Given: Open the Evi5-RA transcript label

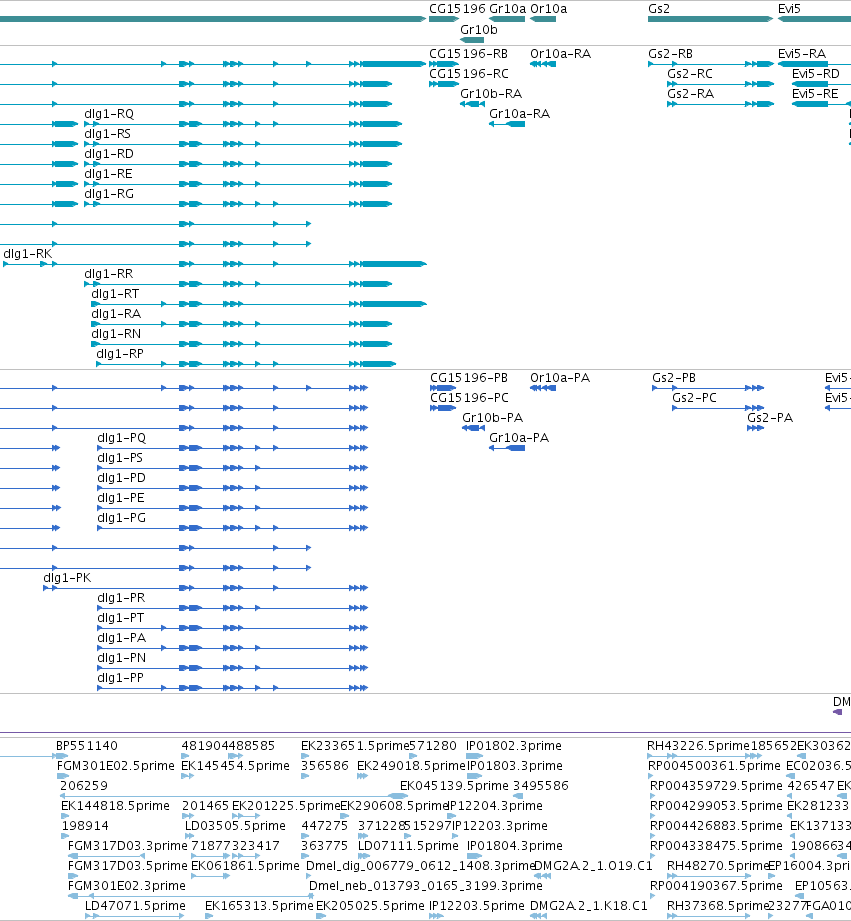Looking at the screenshot, I should tap(802, 54).
